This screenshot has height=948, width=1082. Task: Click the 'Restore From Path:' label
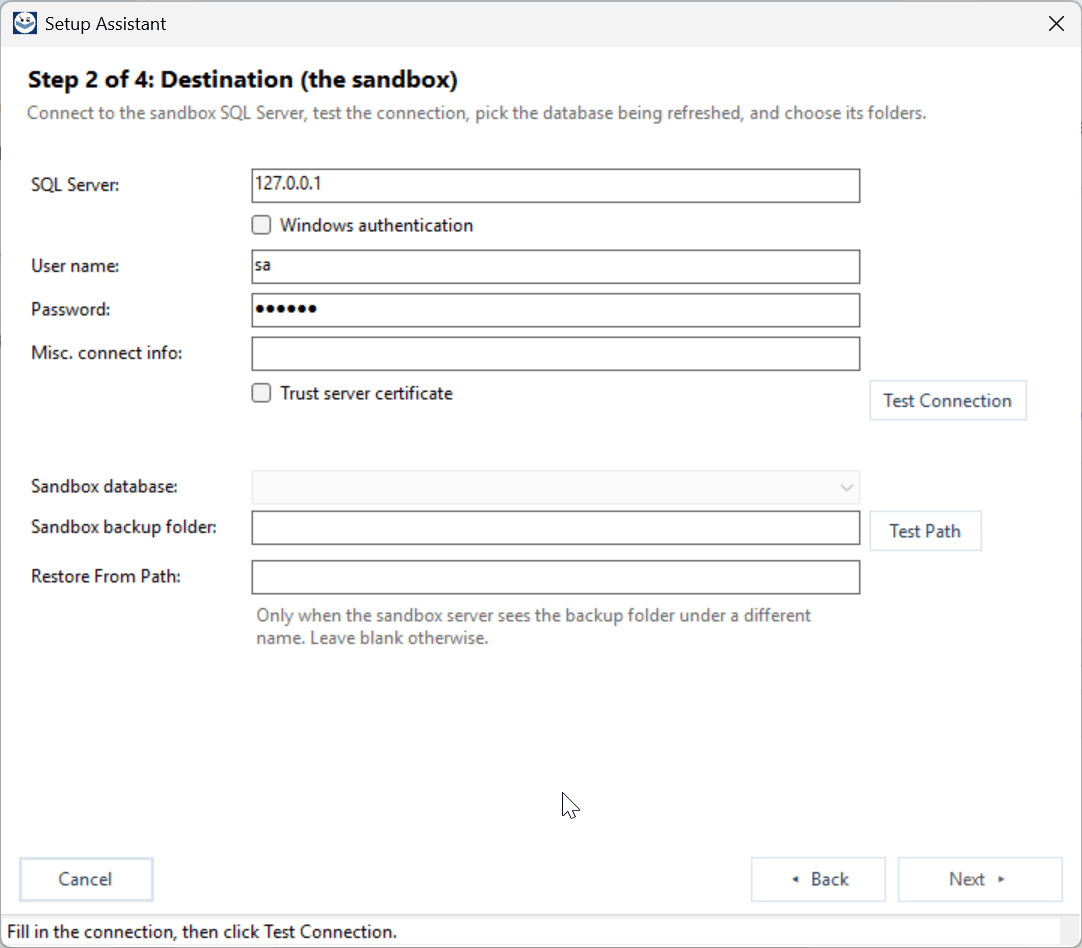106,576
